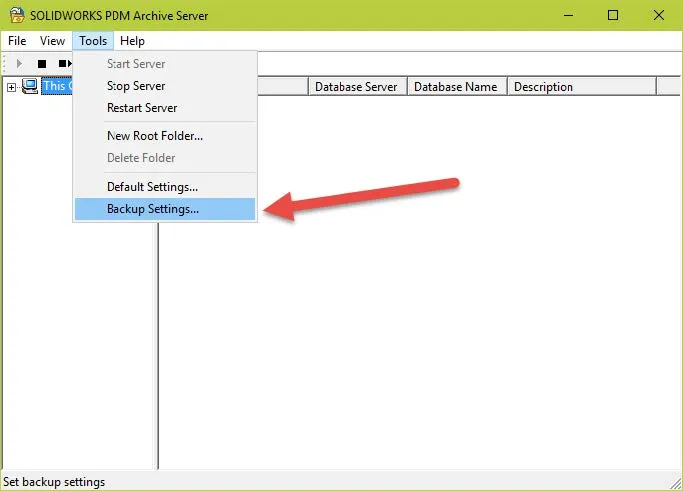
Task: Select the This Computer tree icon
Action: point(30,86)
